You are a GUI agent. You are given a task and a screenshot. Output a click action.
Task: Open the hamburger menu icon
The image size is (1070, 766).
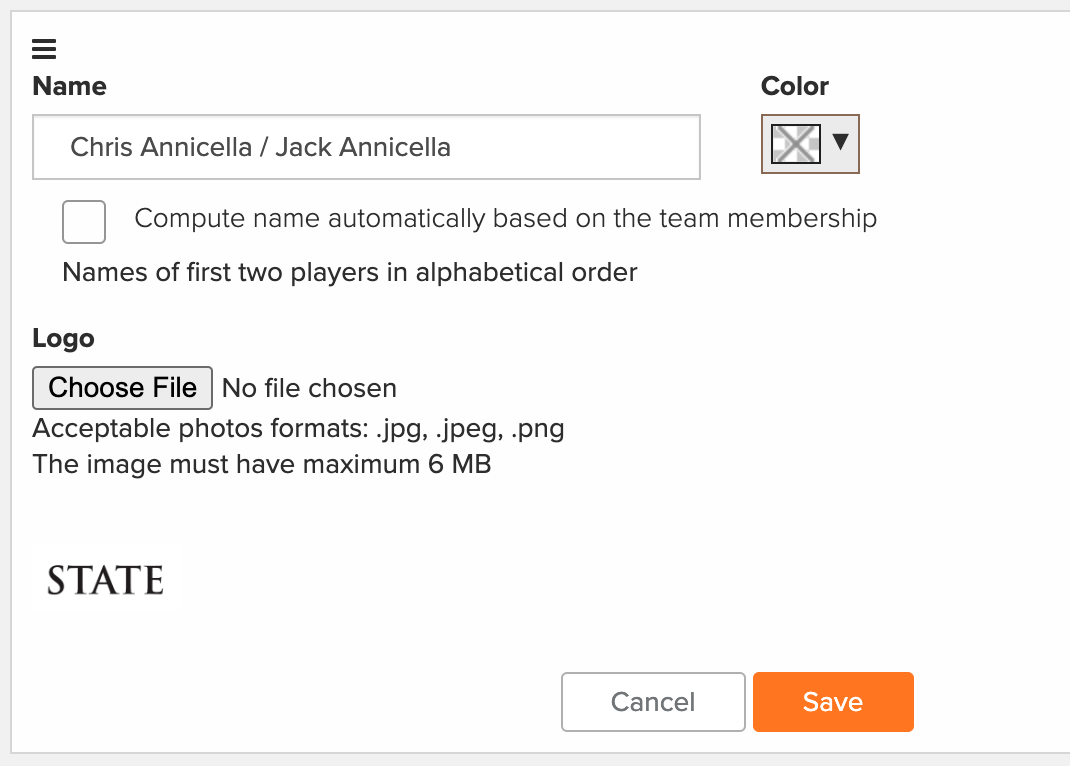44,49
